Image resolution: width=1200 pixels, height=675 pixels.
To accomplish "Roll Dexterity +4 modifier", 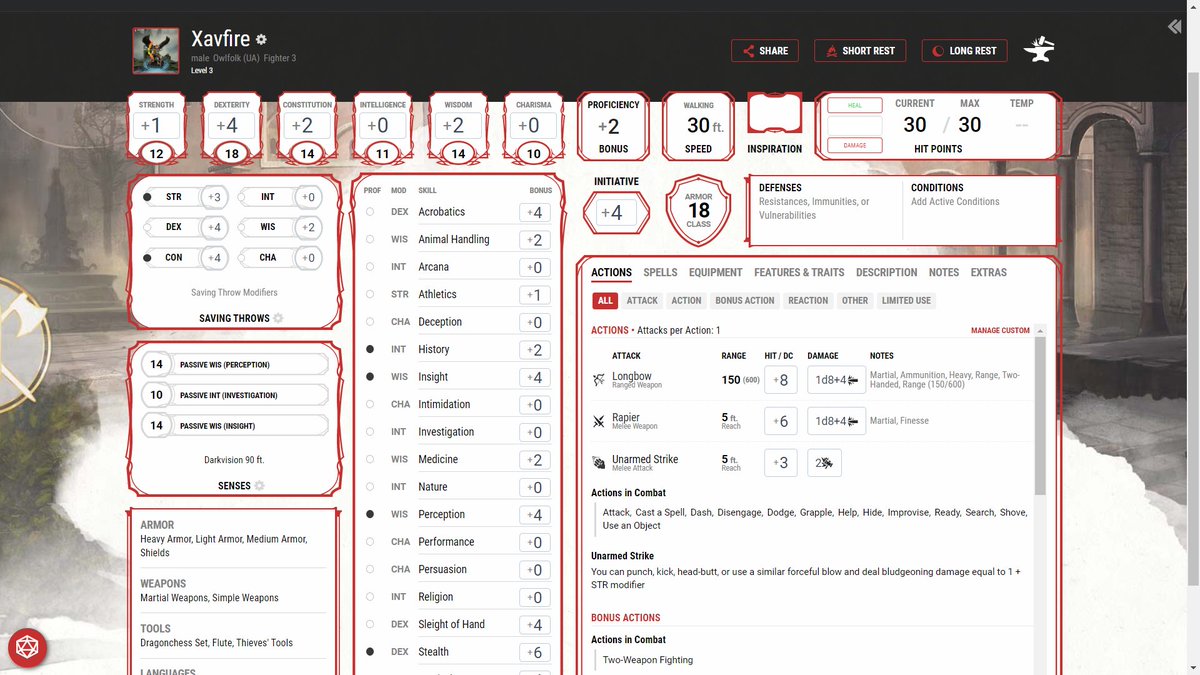I will tap(232, 125).
